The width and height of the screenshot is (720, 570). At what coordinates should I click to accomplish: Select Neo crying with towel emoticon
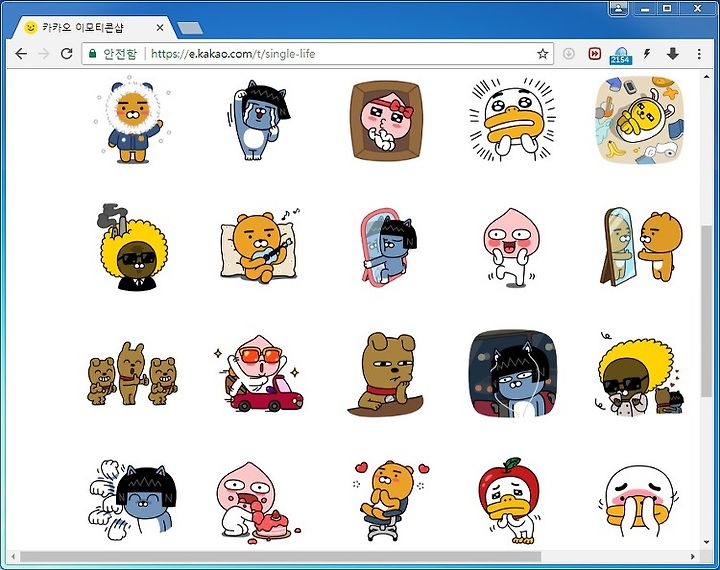259,120
